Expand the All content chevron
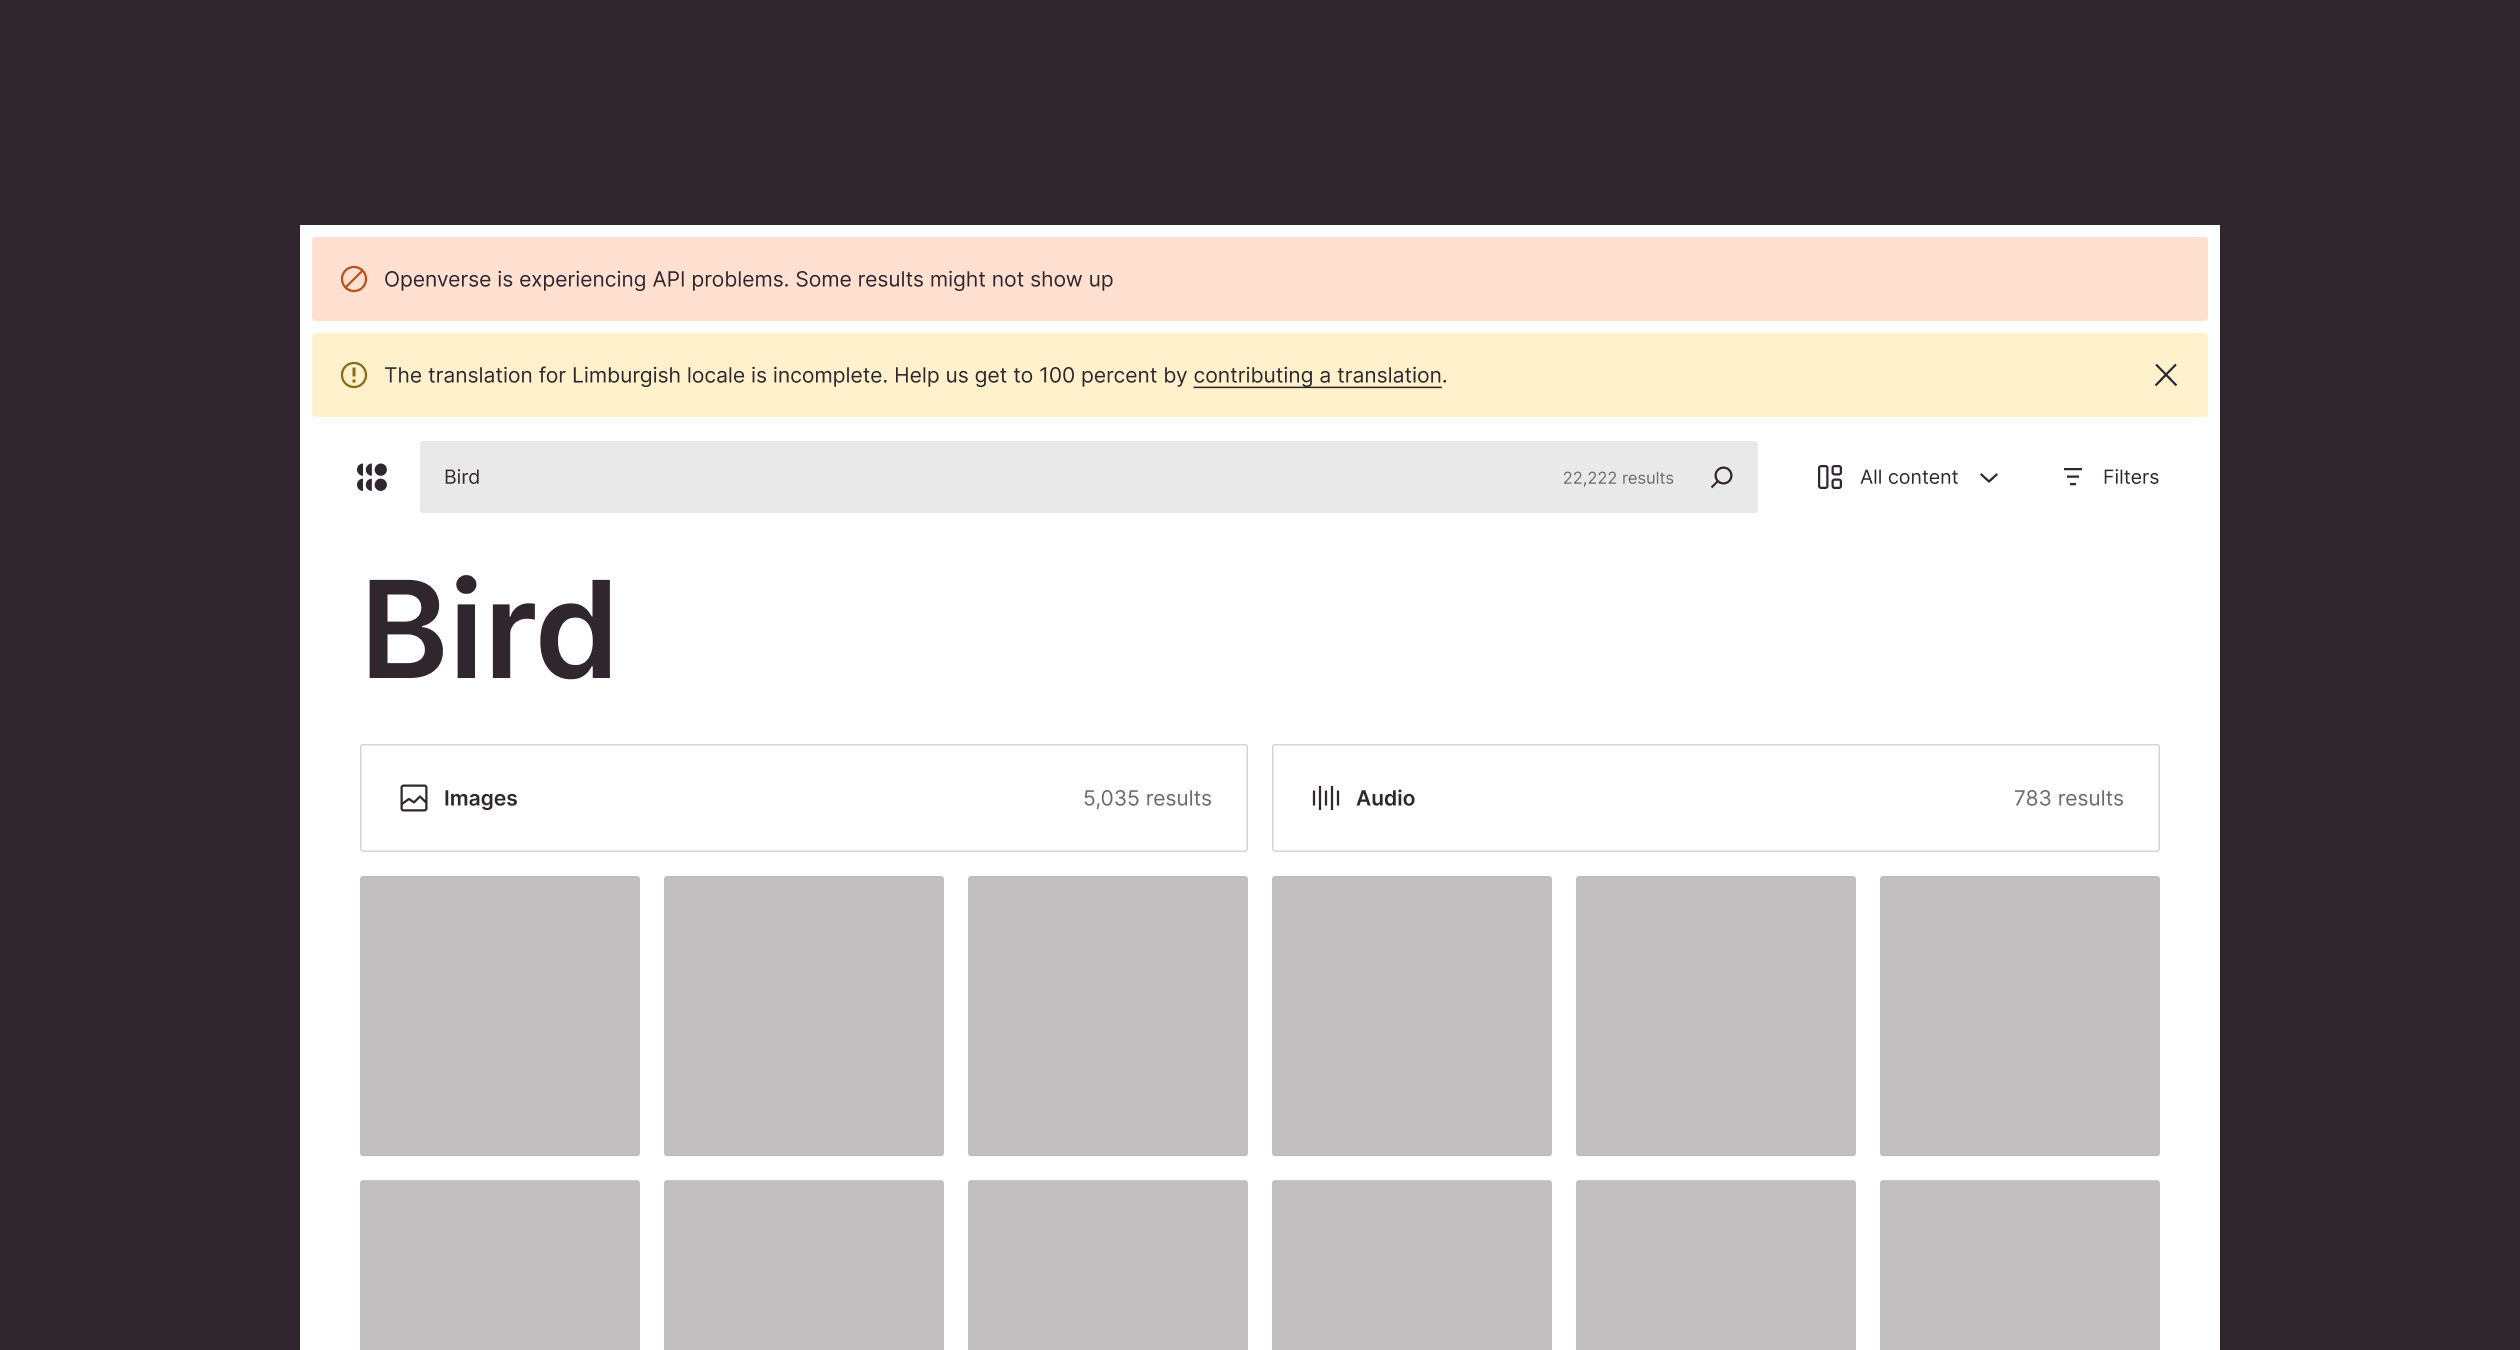This screenshot has width=2520, height=1350. click(x=1989, y=478)
